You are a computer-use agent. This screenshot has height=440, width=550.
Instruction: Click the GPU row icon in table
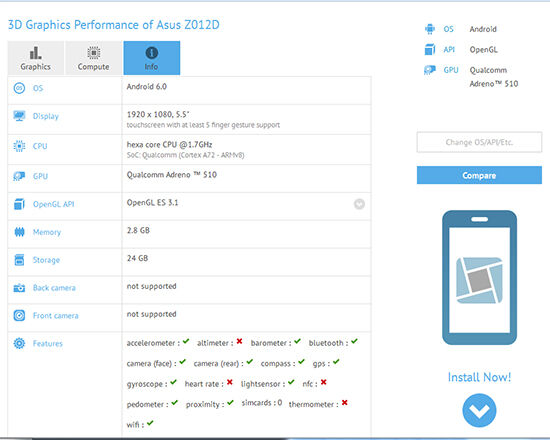19,176
